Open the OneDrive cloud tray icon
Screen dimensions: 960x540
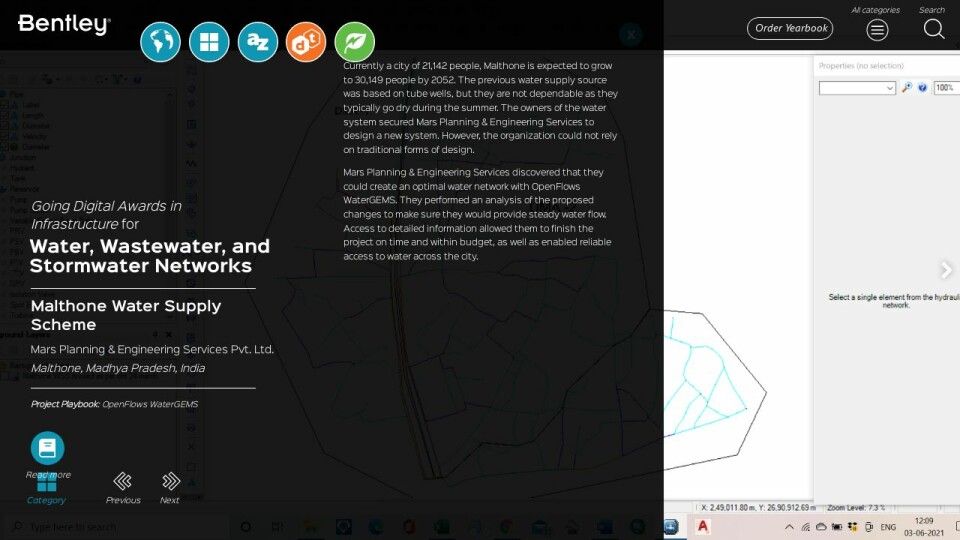821,527
